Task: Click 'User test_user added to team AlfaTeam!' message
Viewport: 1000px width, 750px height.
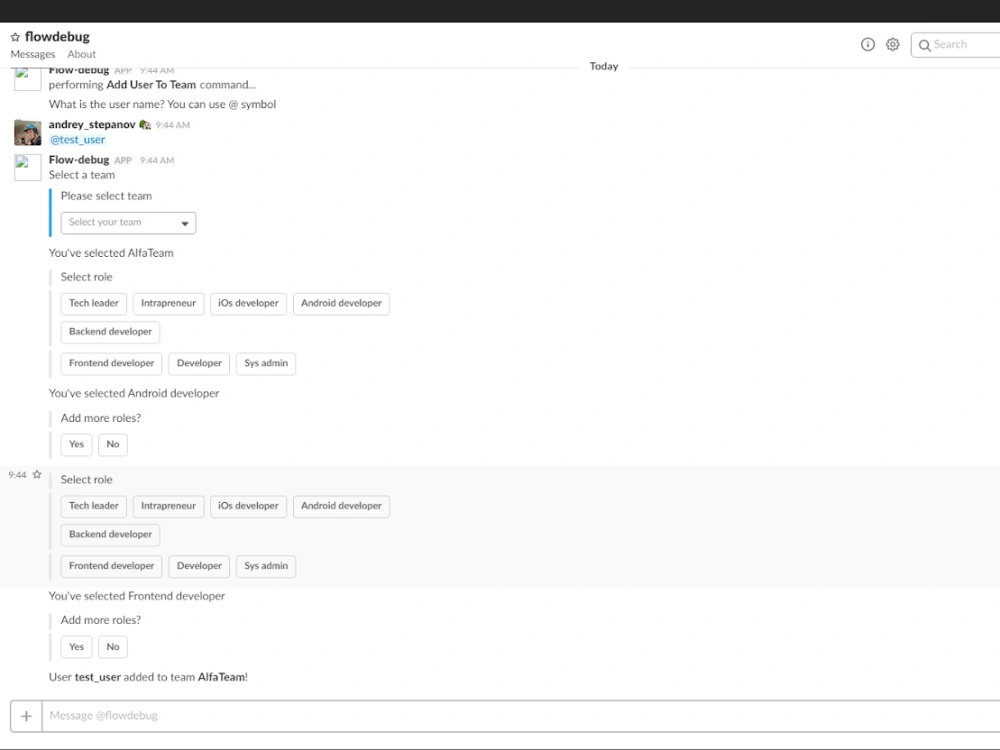Action: click(149, 677)
